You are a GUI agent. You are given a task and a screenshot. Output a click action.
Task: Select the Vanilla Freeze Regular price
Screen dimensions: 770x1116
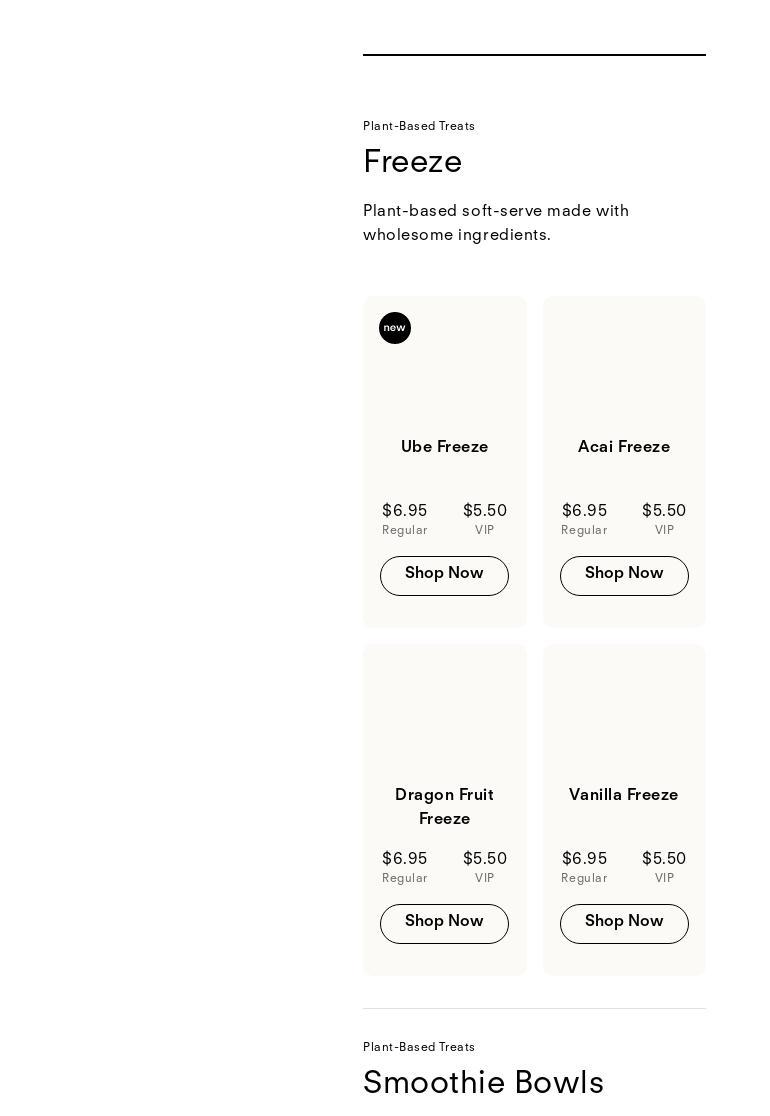coord(584,859)
